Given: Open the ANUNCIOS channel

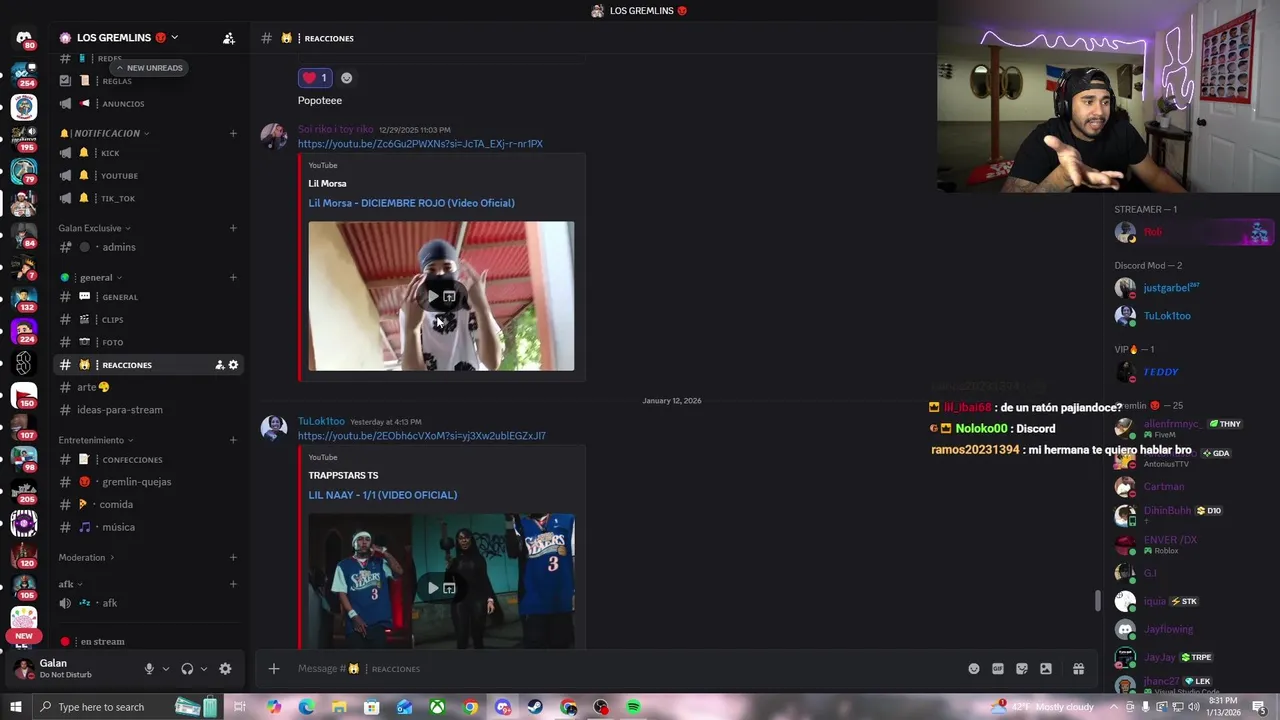Looking at the screenshot, I should 148,104.
